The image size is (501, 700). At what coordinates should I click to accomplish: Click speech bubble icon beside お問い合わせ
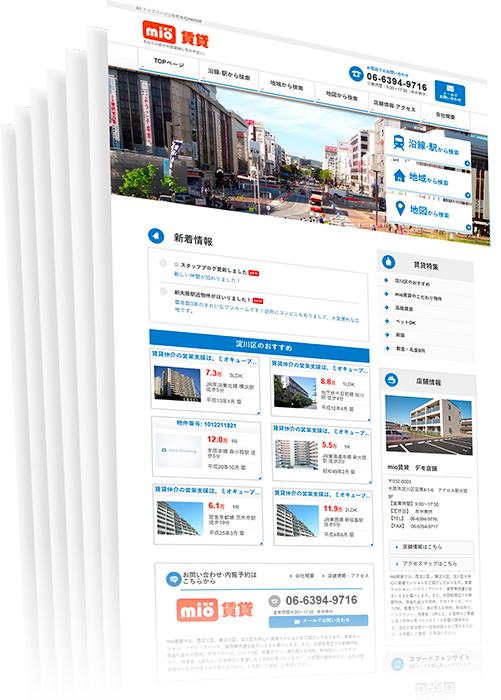click(x=173, y=579)
